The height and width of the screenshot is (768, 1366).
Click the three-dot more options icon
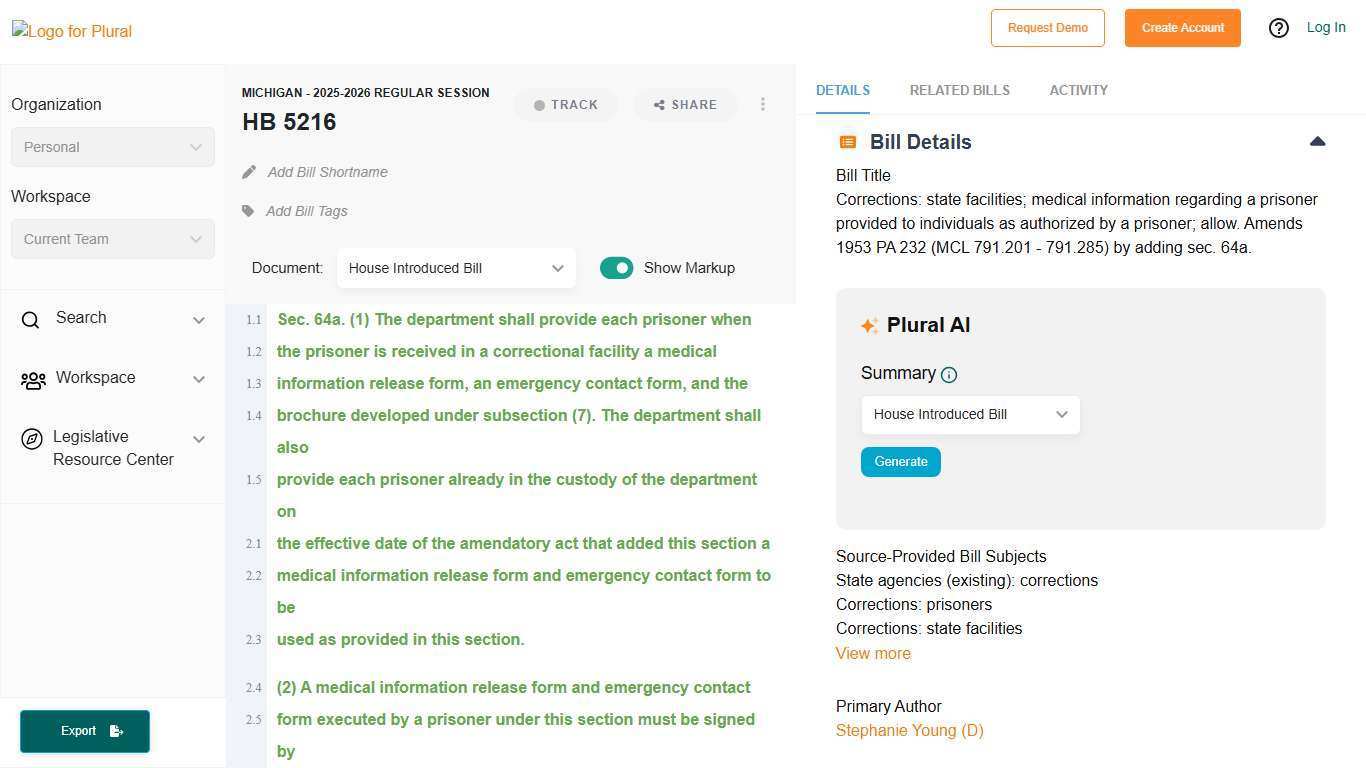(x=763, y=104)
